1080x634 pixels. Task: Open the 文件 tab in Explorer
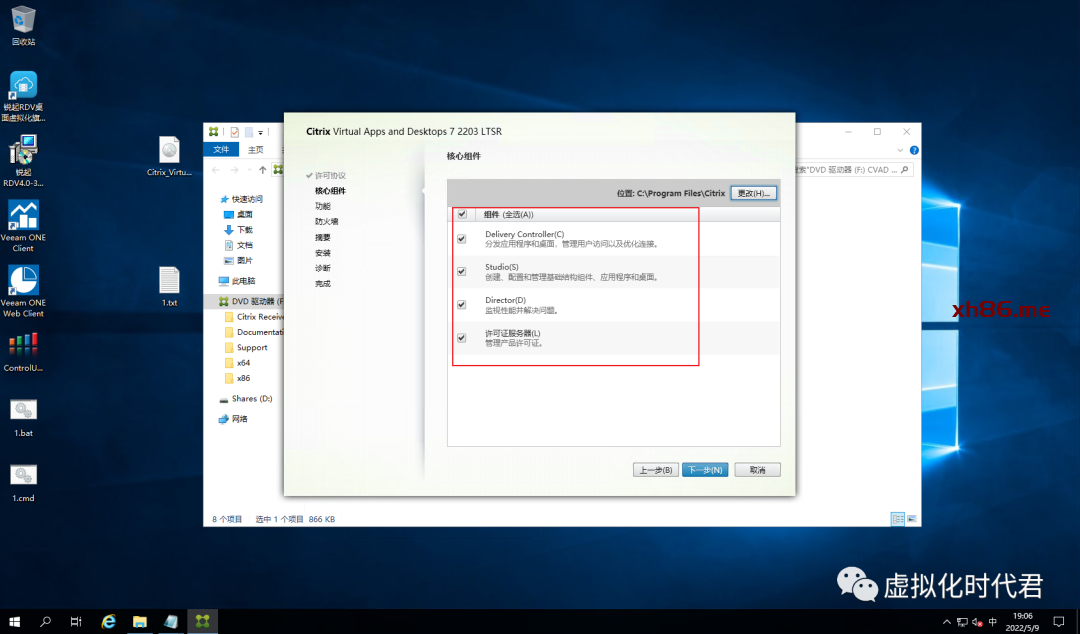coord(221,150)
